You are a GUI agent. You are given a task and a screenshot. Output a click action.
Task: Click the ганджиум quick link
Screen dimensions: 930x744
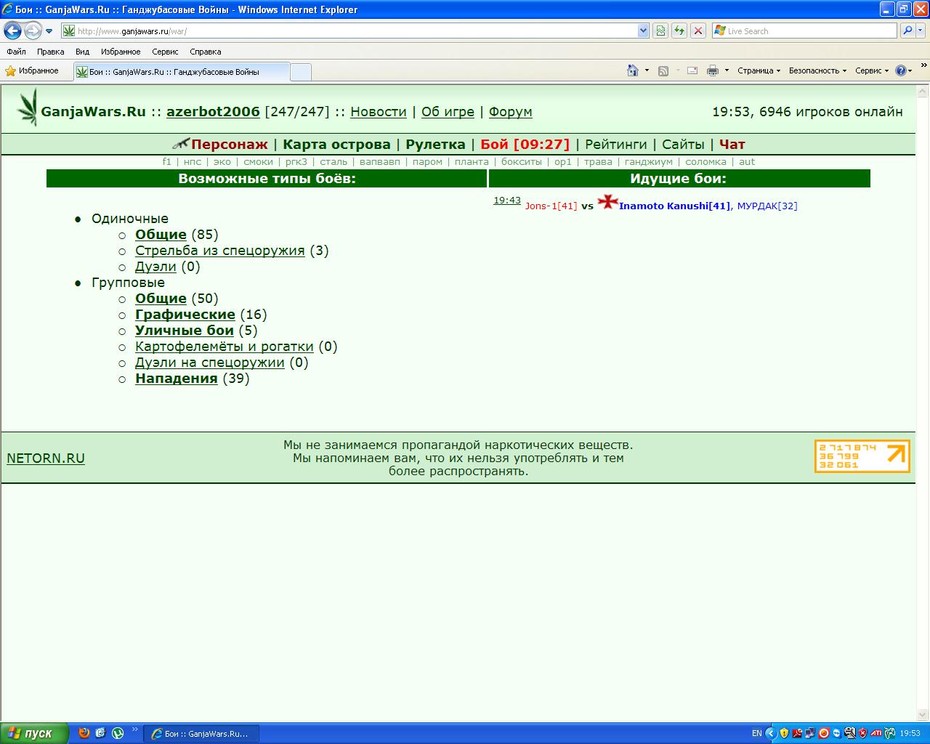pos(648,161)
